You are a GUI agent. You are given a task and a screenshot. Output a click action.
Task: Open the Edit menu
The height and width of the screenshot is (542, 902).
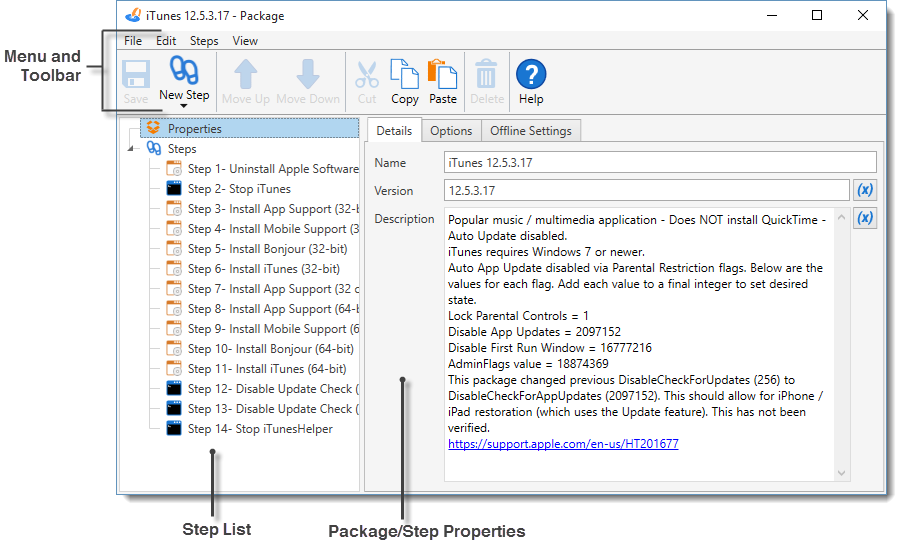(x=166, y=41)
